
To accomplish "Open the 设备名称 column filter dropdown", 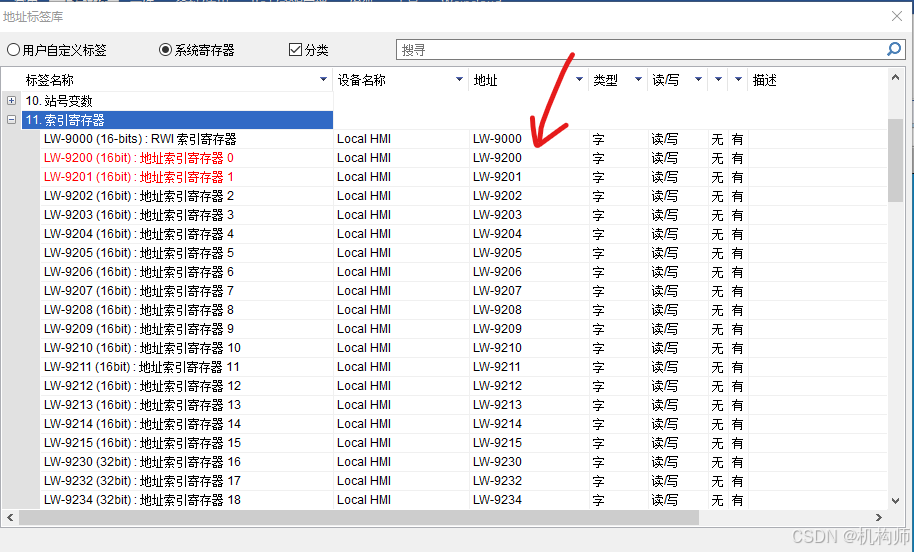I will 459,79.
